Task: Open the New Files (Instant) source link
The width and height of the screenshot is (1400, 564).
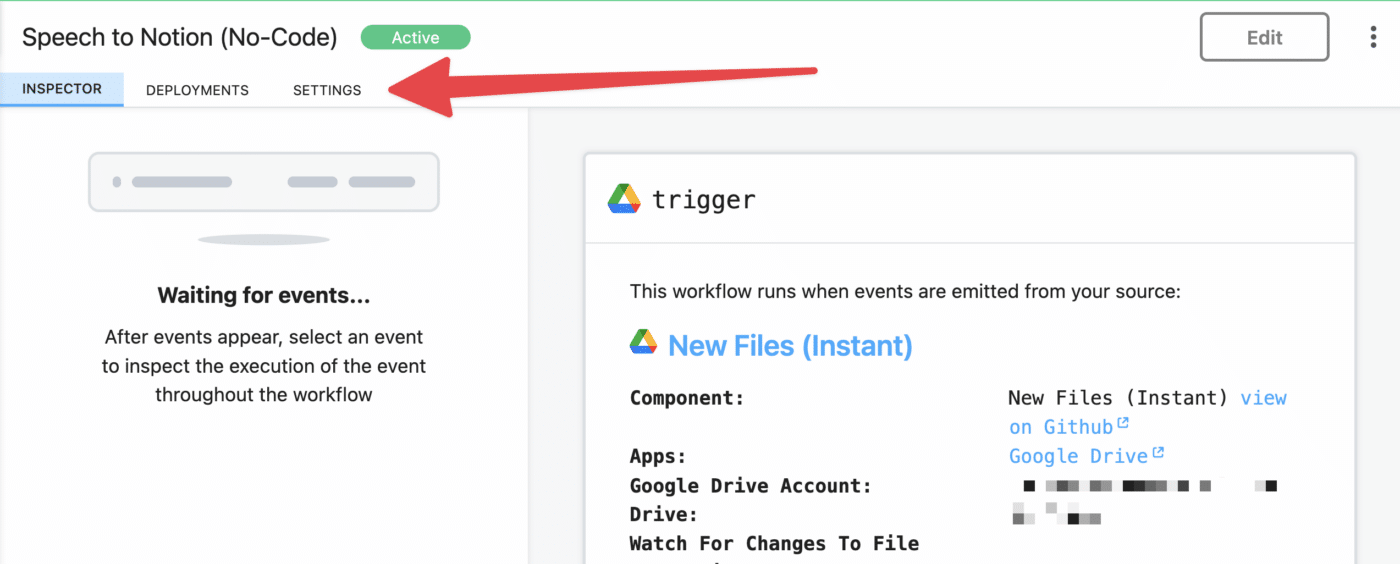Action: pyautogui.click(x=790, y=346)
